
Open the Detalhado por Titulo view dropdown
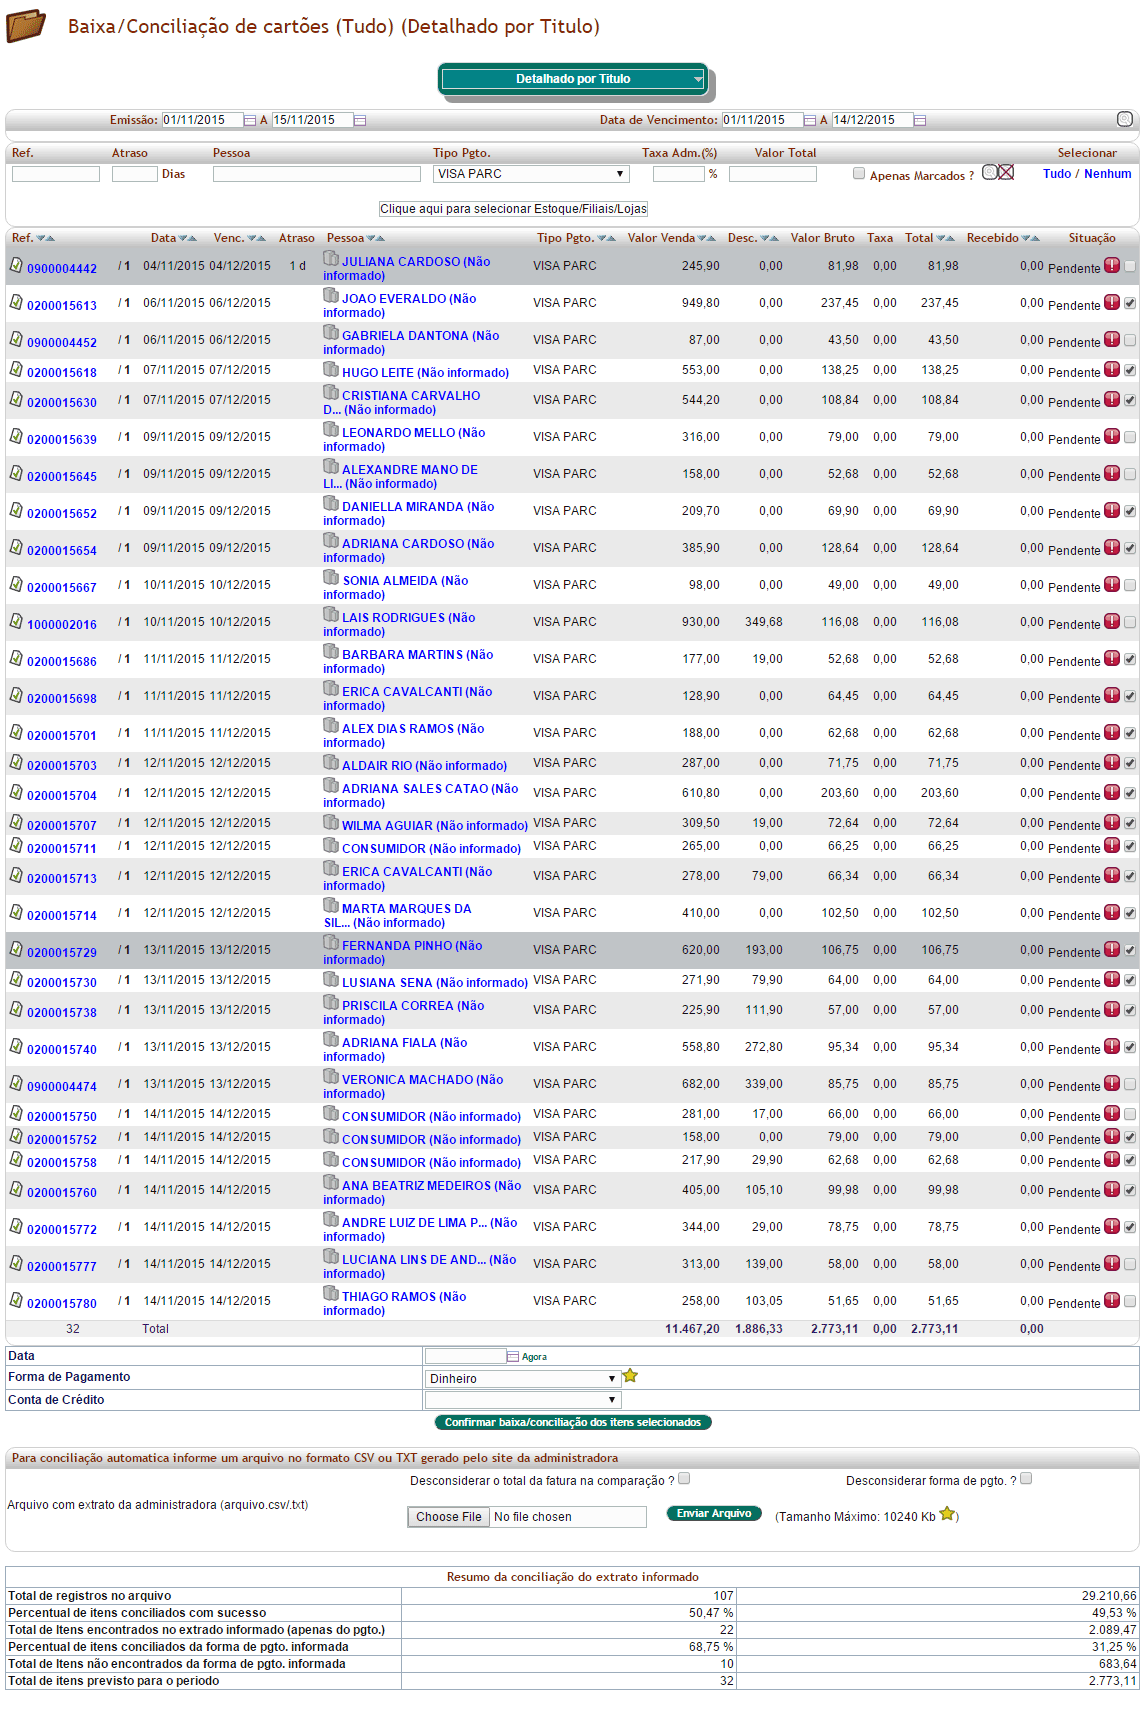point(573,79)
